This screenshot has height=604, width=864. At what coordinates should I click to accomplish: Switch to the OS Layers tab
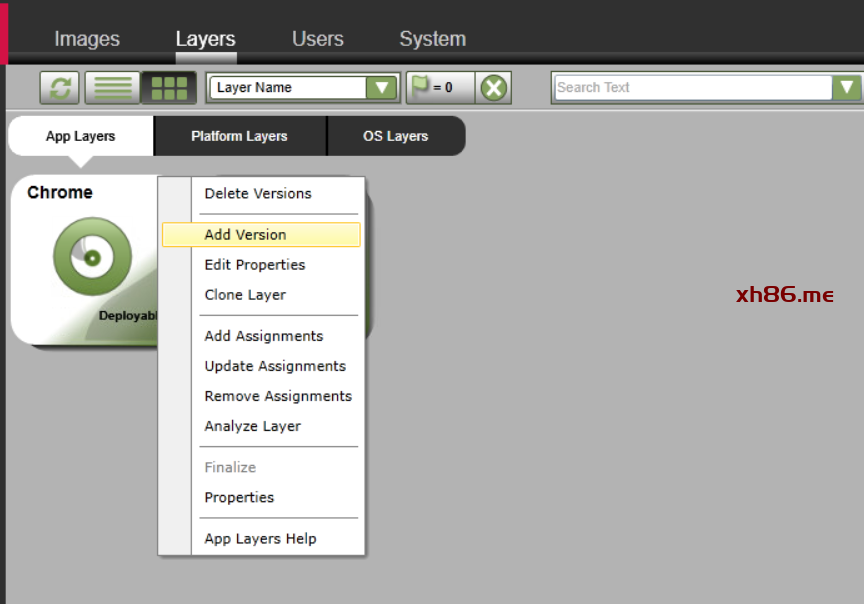coord(395,136)
